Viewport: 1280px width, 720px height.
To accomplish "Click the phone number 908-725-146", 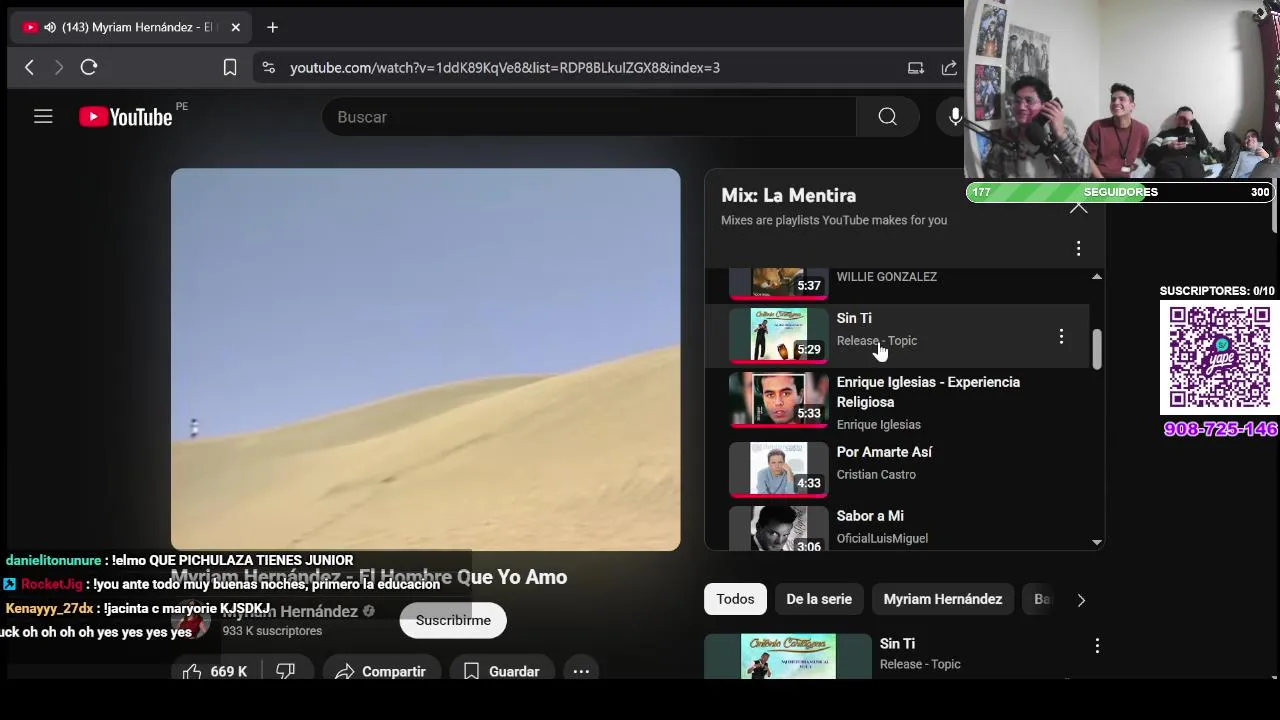I will point(1221,429).
